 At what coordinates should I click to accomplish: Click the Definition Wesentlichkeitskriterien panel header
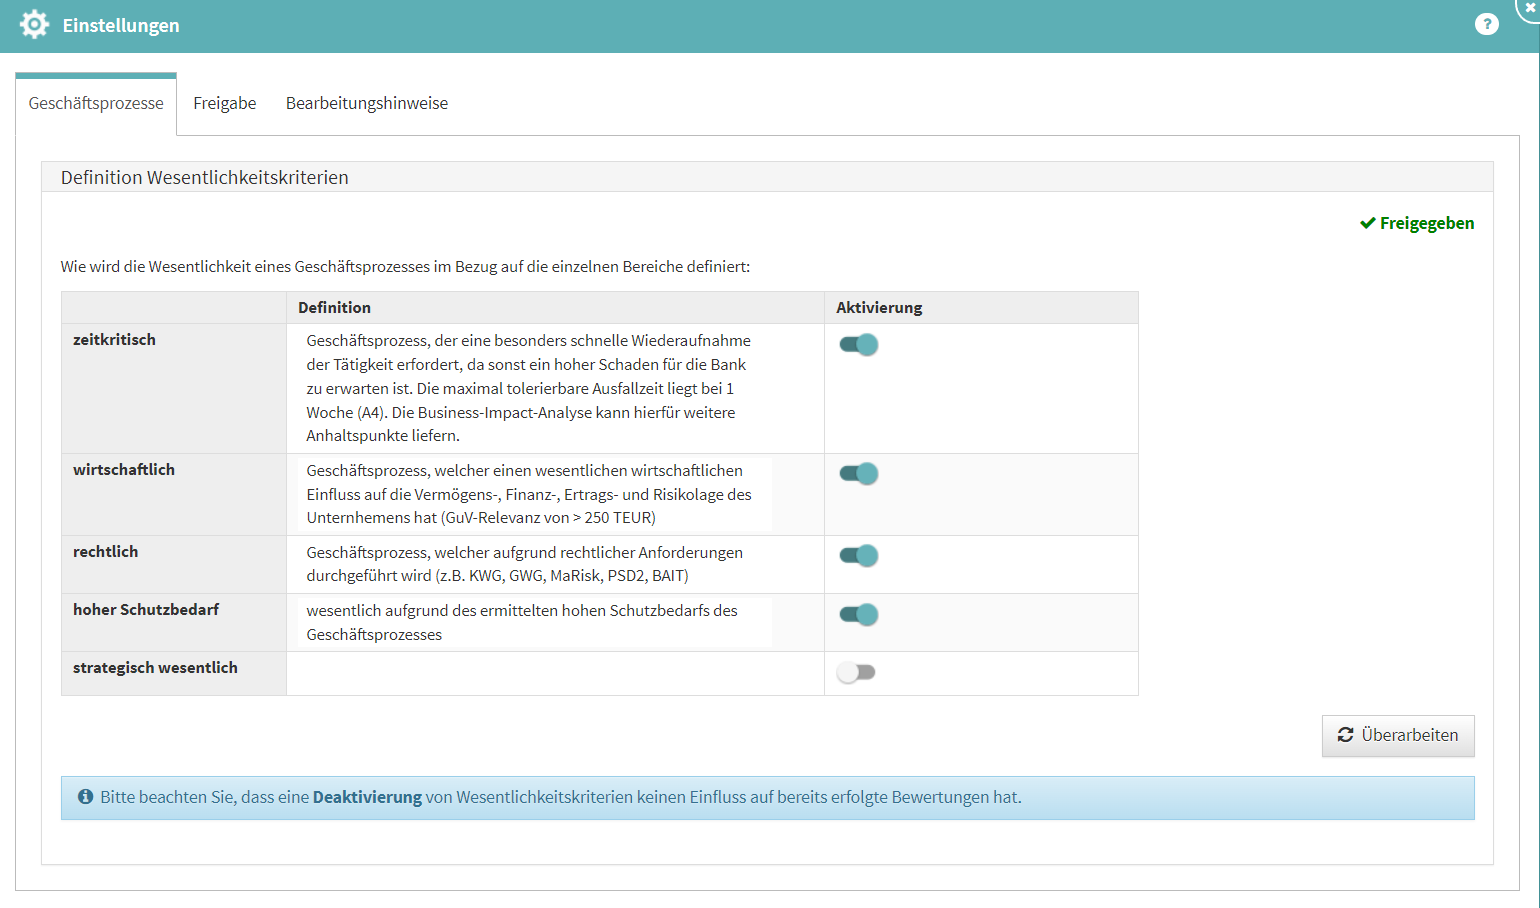[x=205, y=178]
